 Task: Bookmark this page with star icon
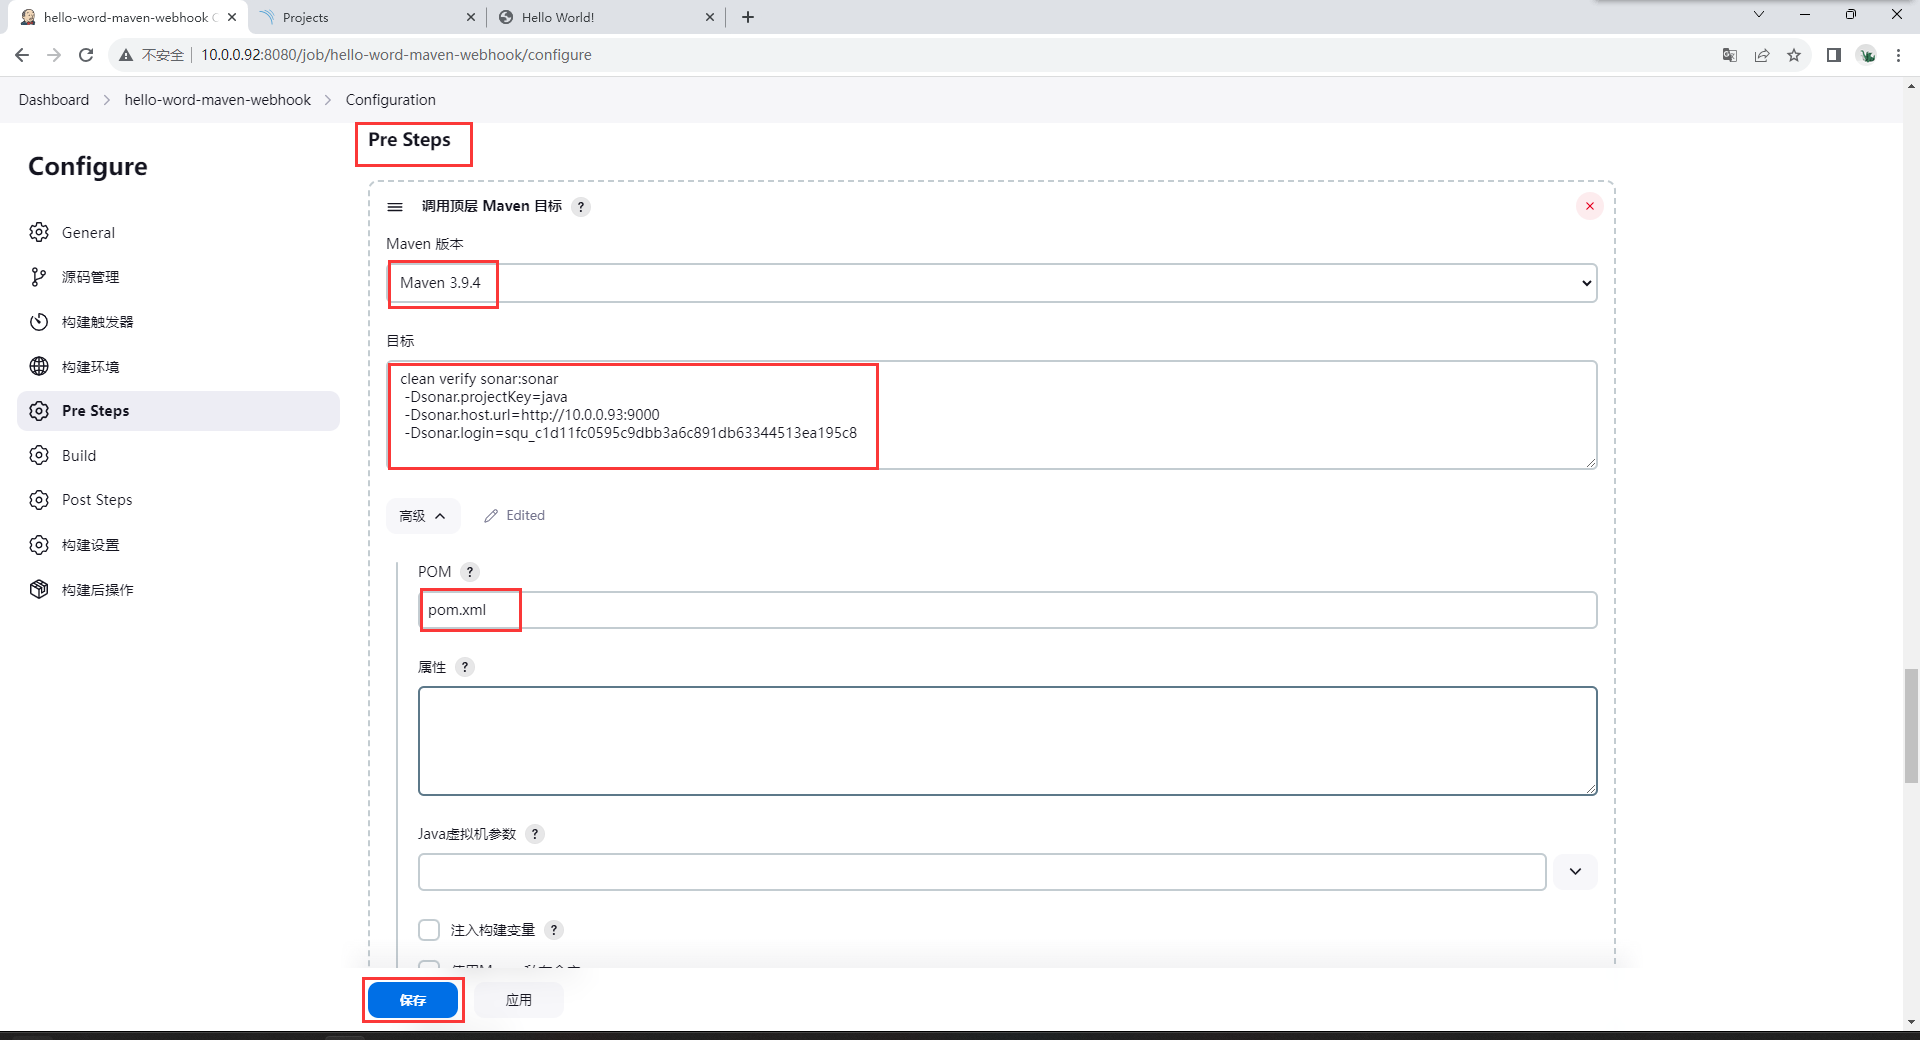click(1794, 55)
